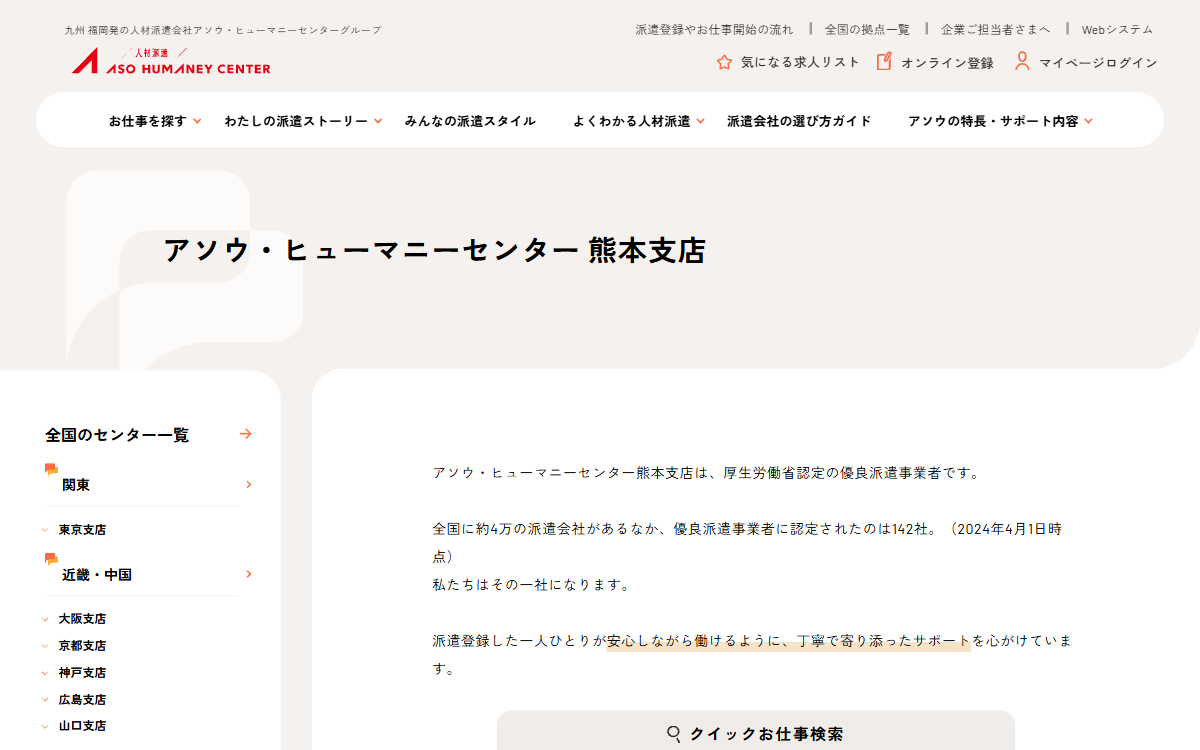
Task: Open the よくわかる人材派遣 menu
Action: [632, 121]
